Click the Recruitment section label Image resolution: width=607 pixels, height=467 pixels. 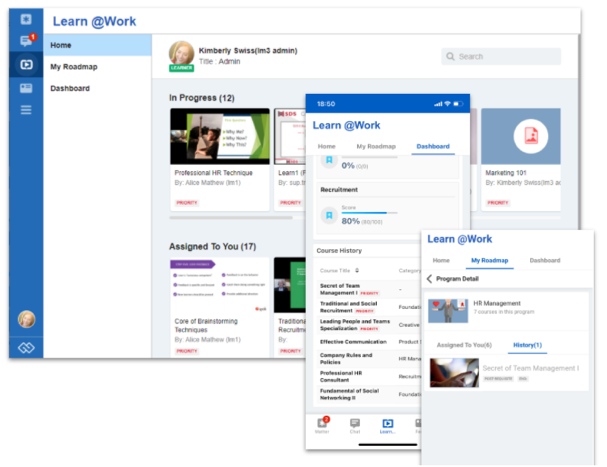point(339,190)
